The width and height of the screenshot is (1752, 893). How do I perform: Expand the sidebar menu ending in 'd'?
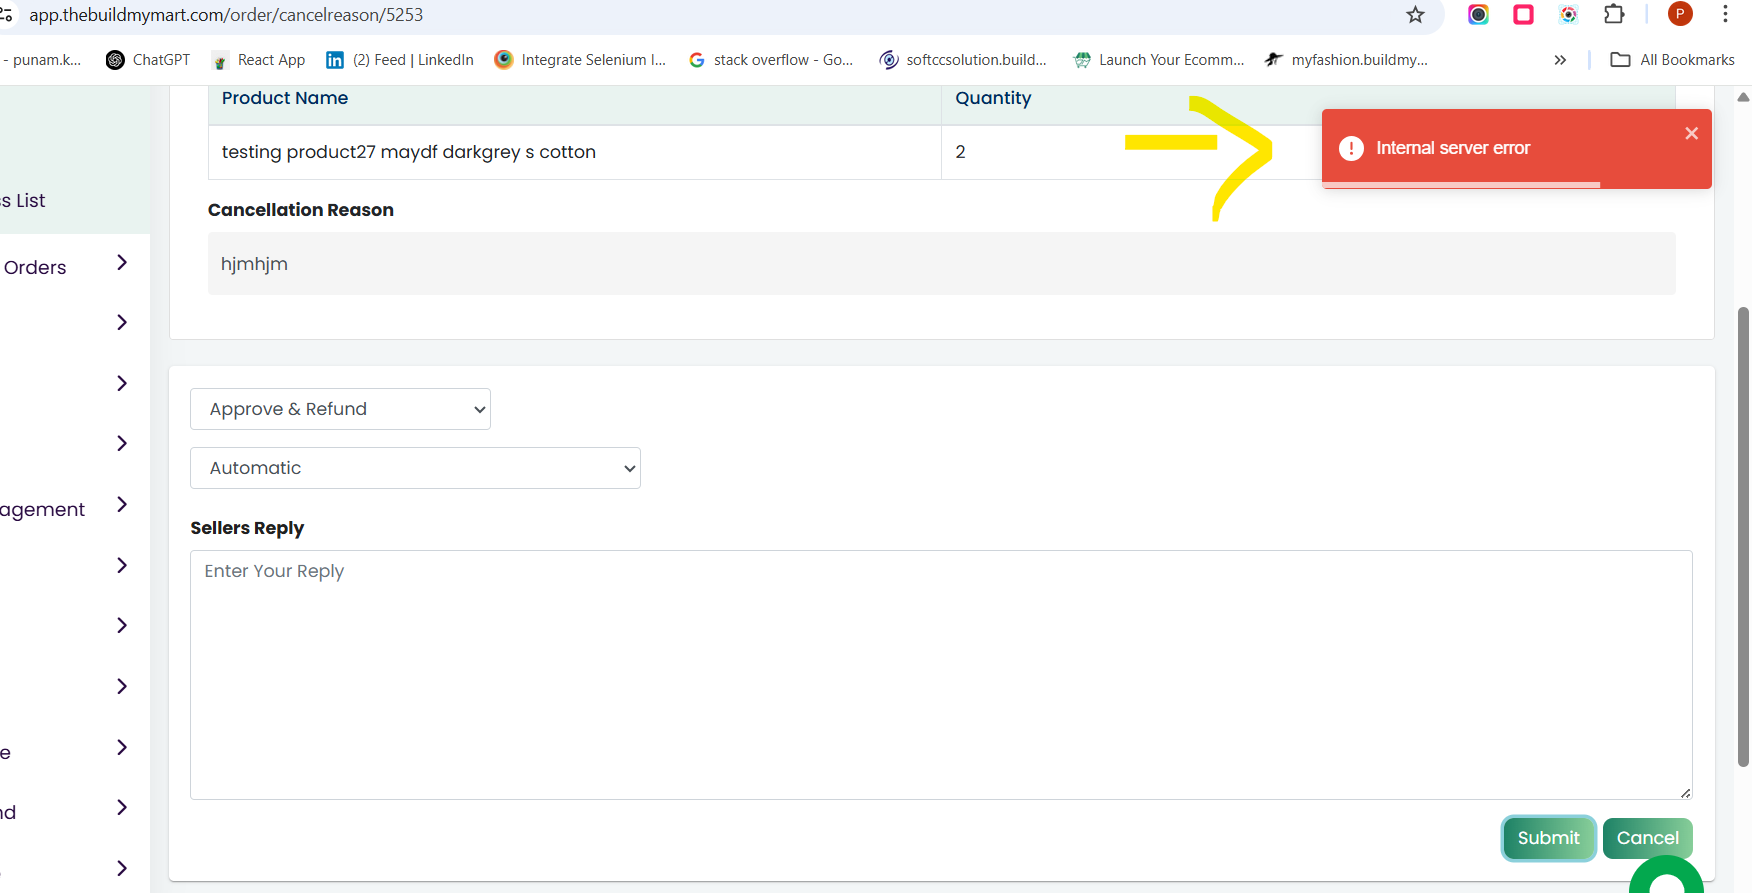tap(122, 807)
